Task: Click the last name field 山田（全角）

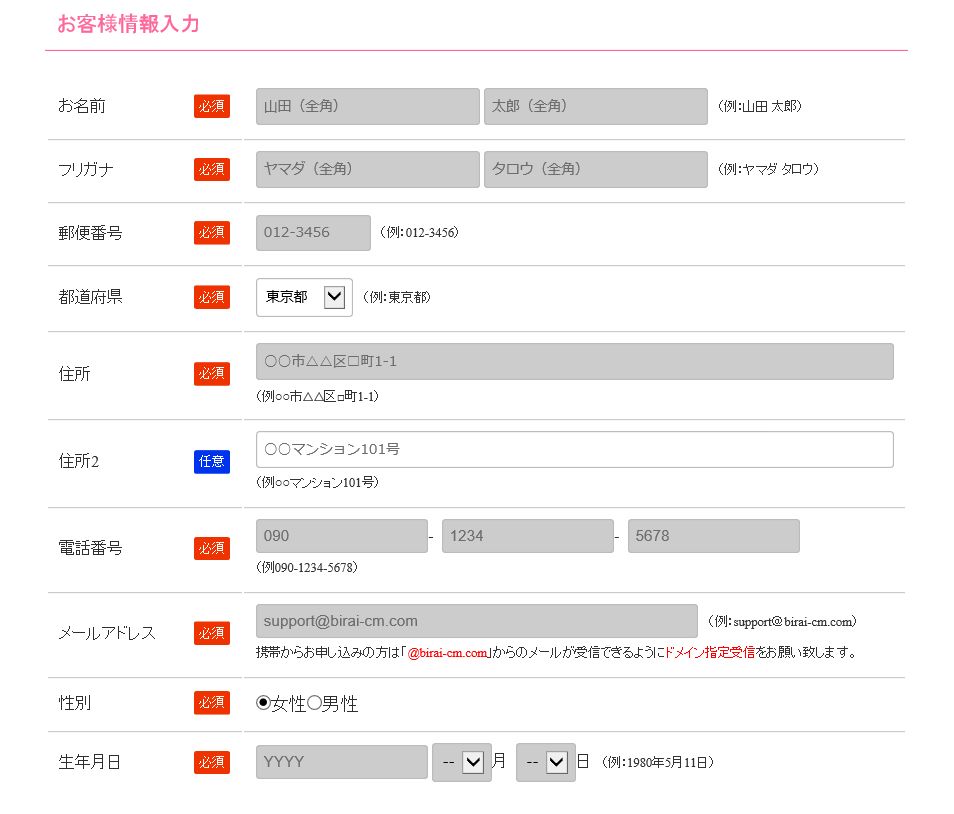Action: pos(367,106)
